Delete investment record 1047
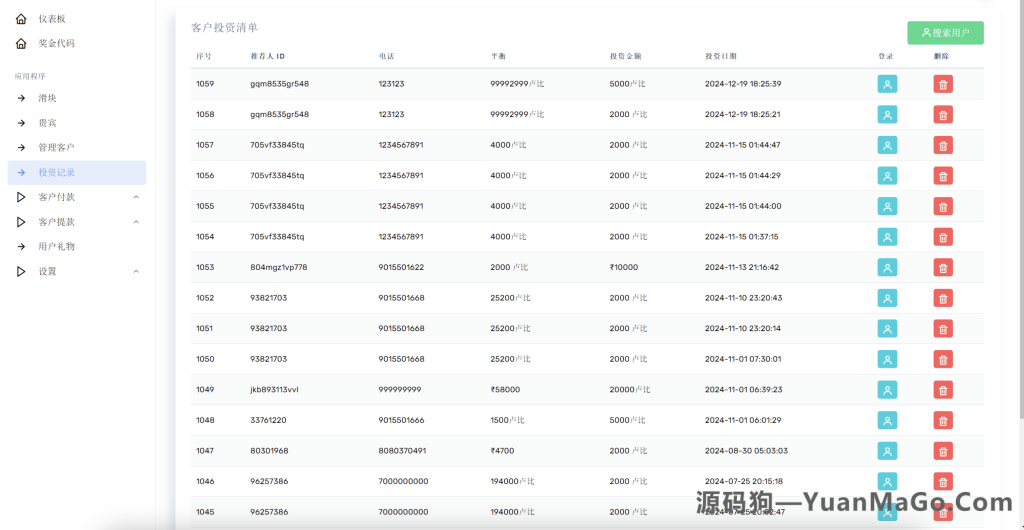This screenshot has width=1024, height=530. coord(943,451)
